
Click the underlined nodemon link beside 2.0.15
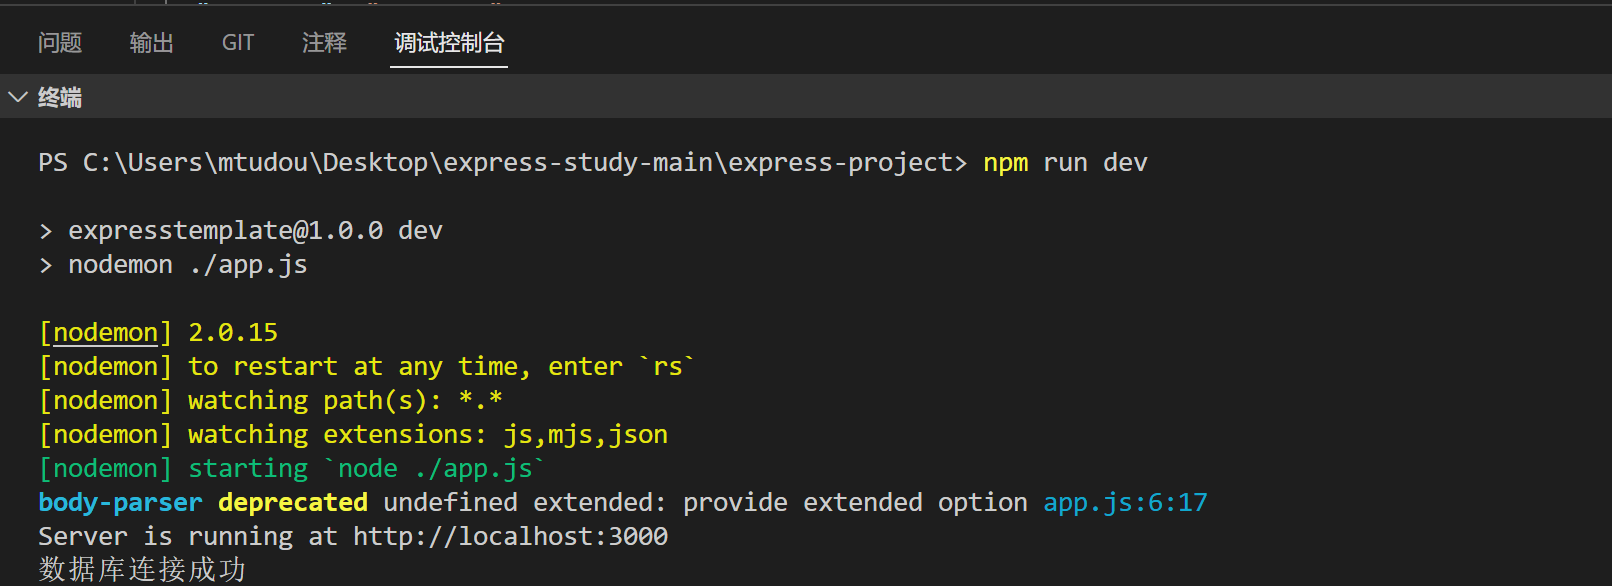(x=105, y=332)
